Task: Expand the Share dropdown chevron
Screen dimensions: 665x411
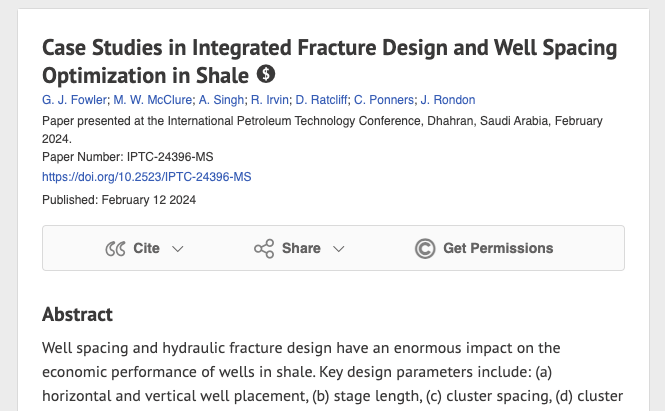Action: pos(338,249)
